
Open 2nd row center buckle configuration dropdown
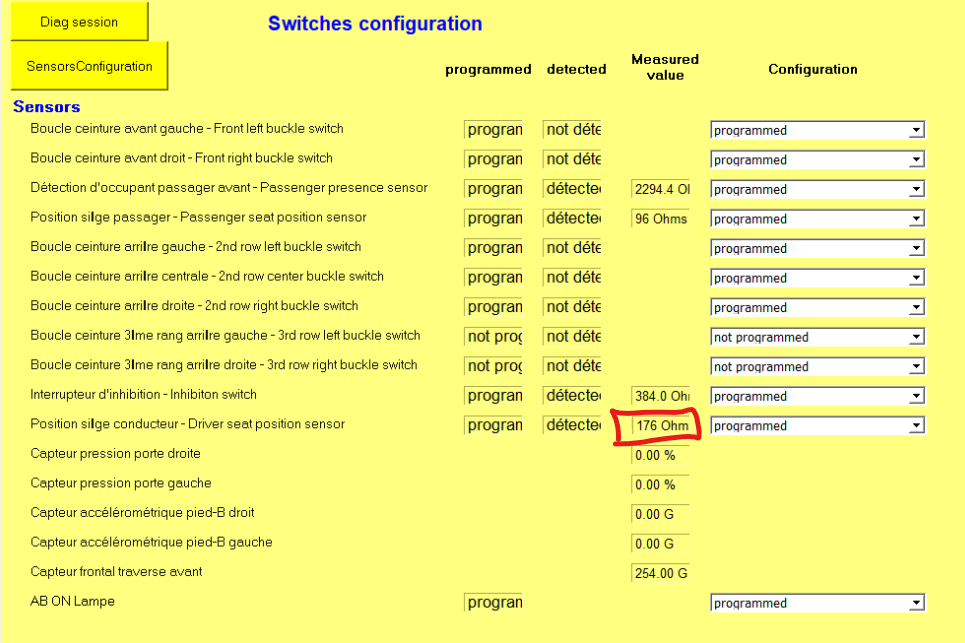915,278
